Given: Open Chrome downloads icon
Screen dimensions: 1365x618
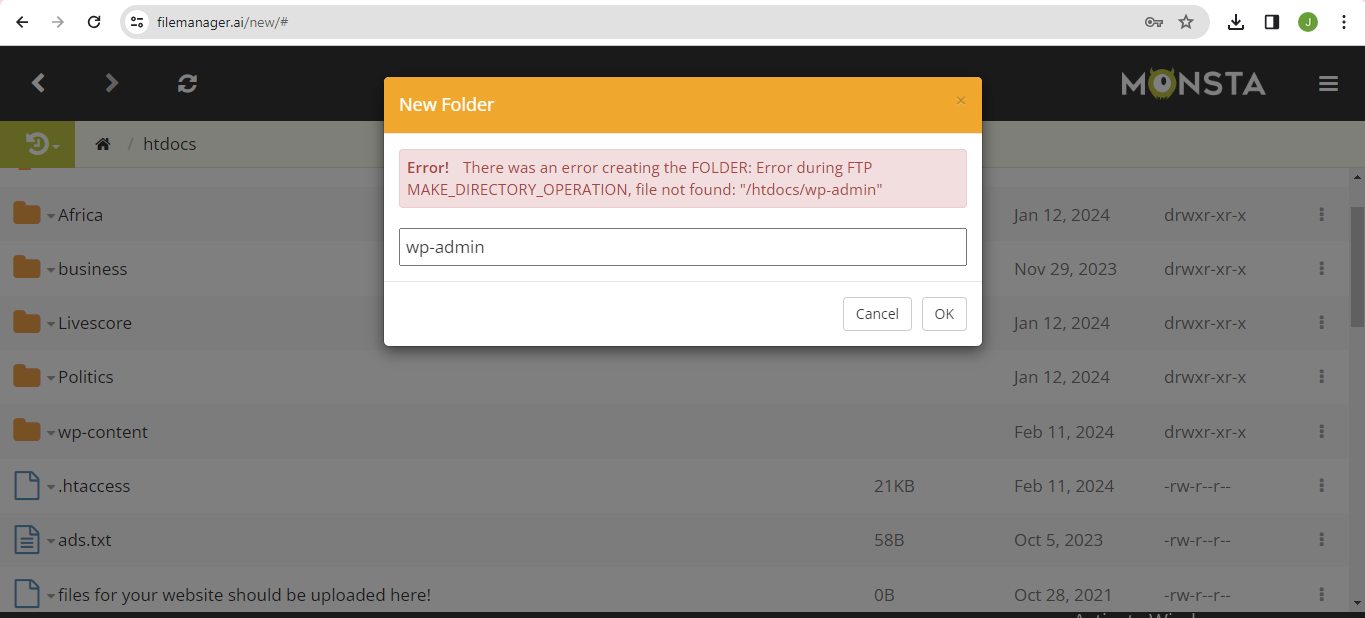Looking at the screenshot, I should point(1236,22).
